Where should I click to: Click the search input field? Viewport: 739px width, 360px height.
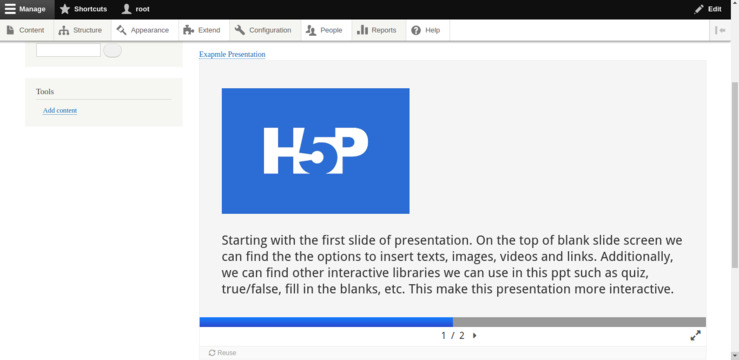68,50
